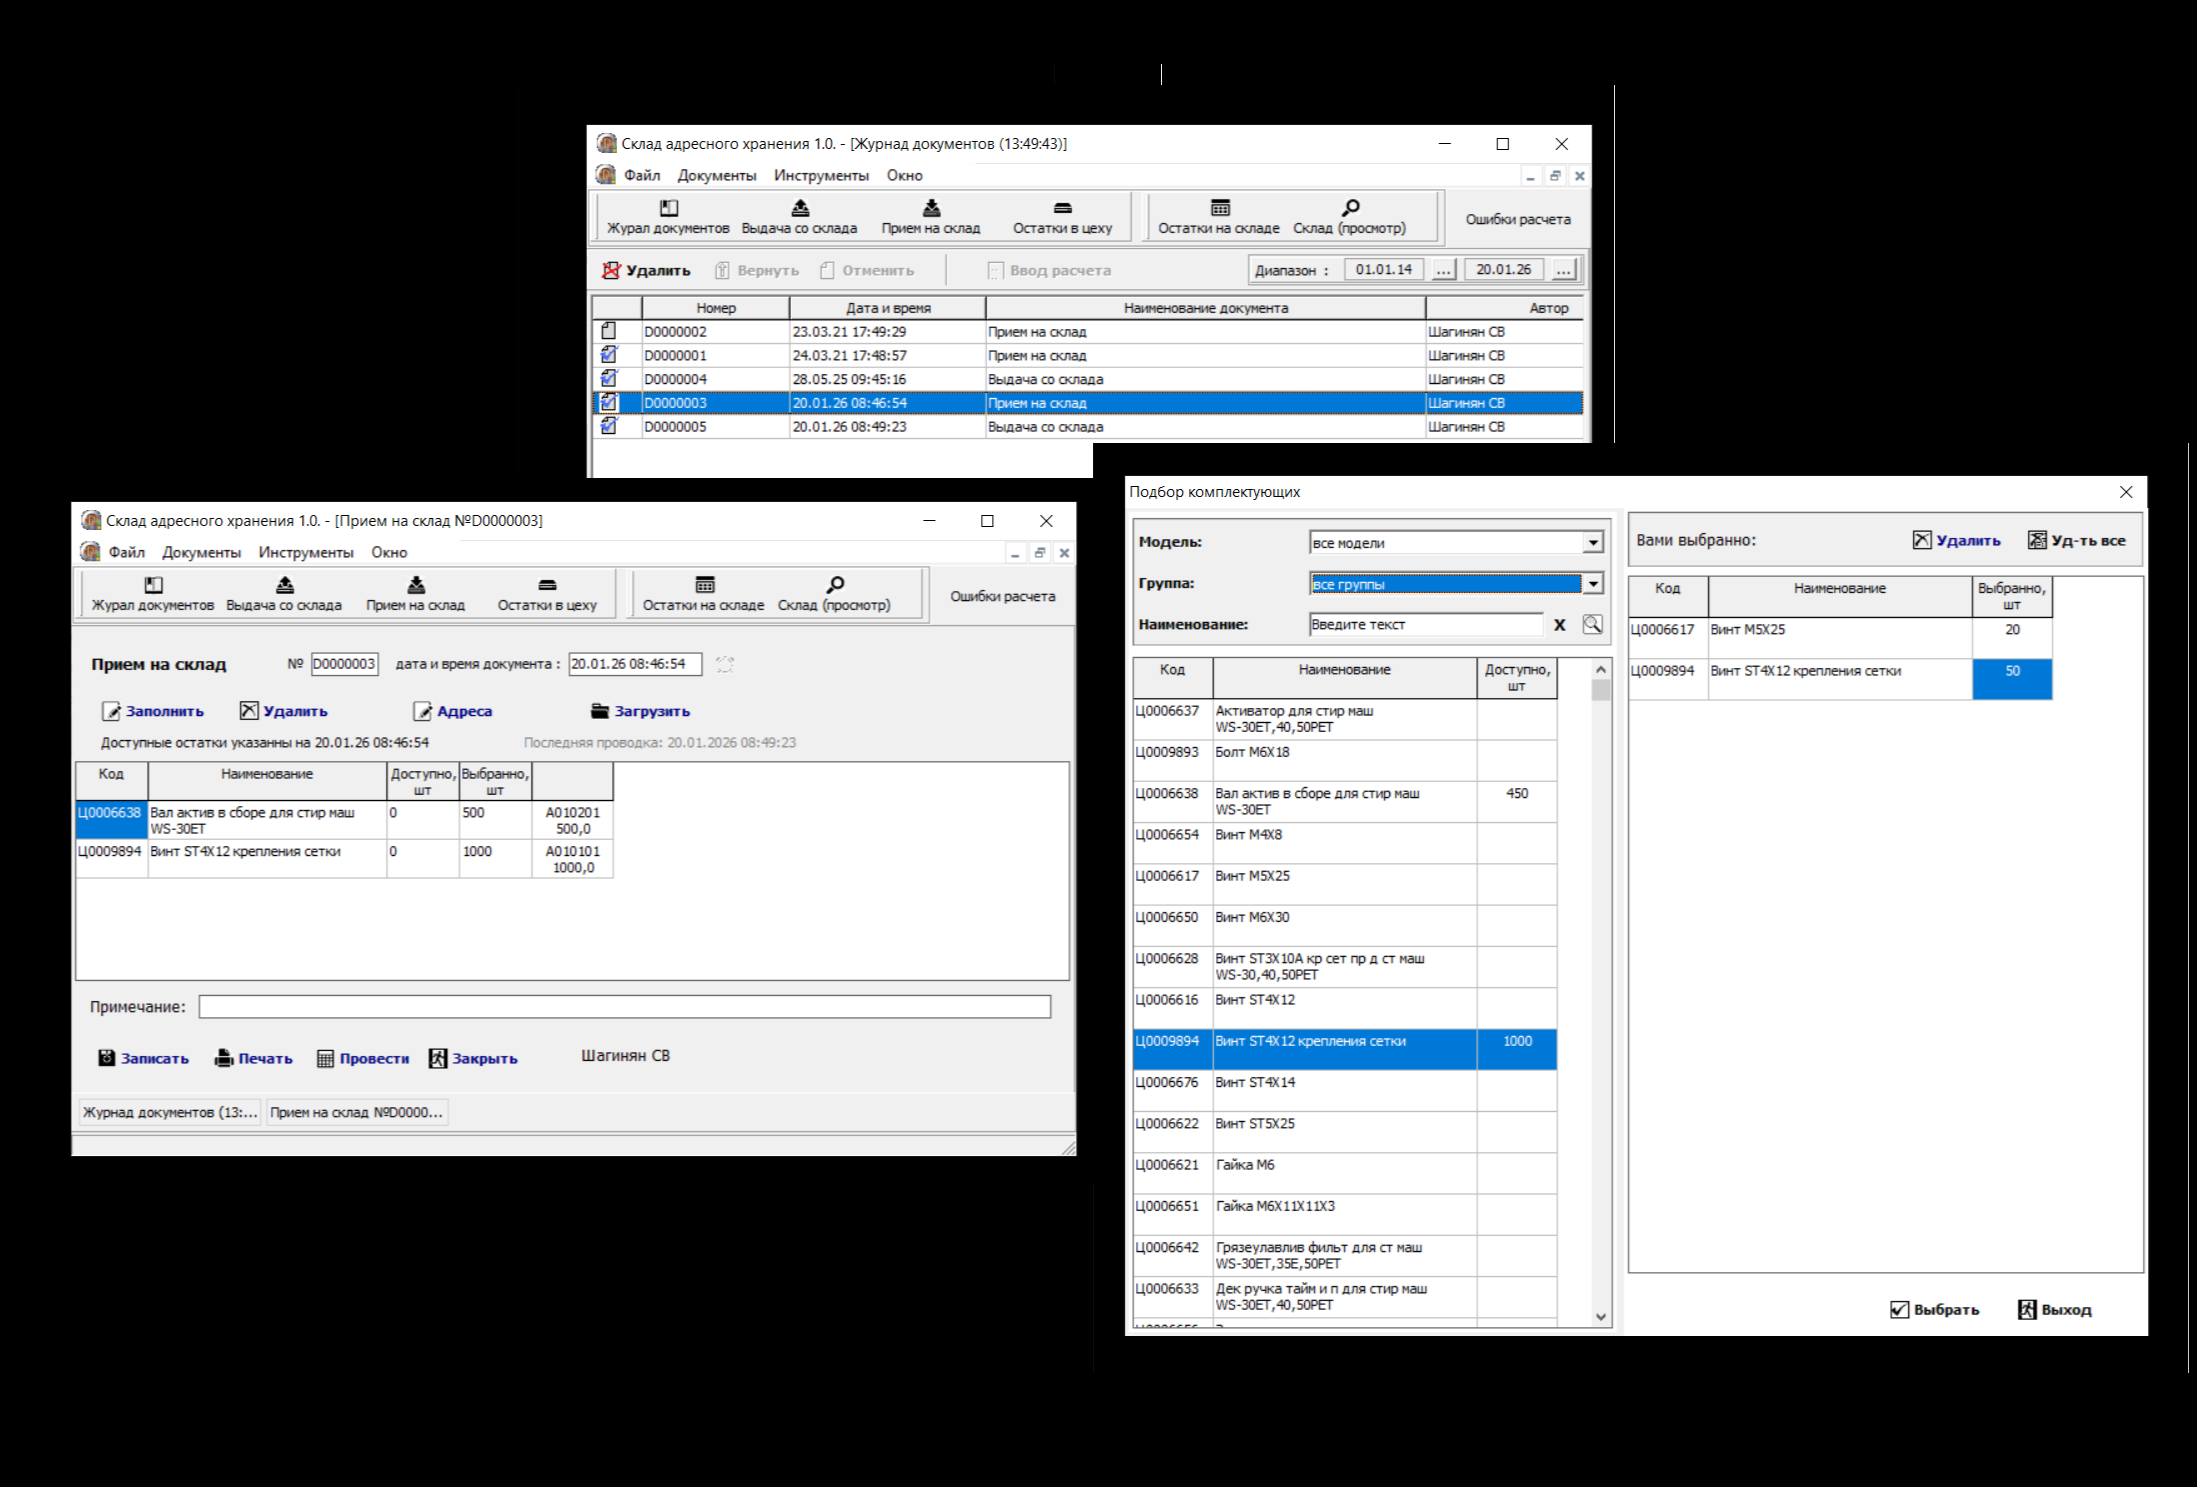Open date picker next to 01.01.14 range start
The width and height of the screenshot is (2197, 1487).
(1443, 270)
